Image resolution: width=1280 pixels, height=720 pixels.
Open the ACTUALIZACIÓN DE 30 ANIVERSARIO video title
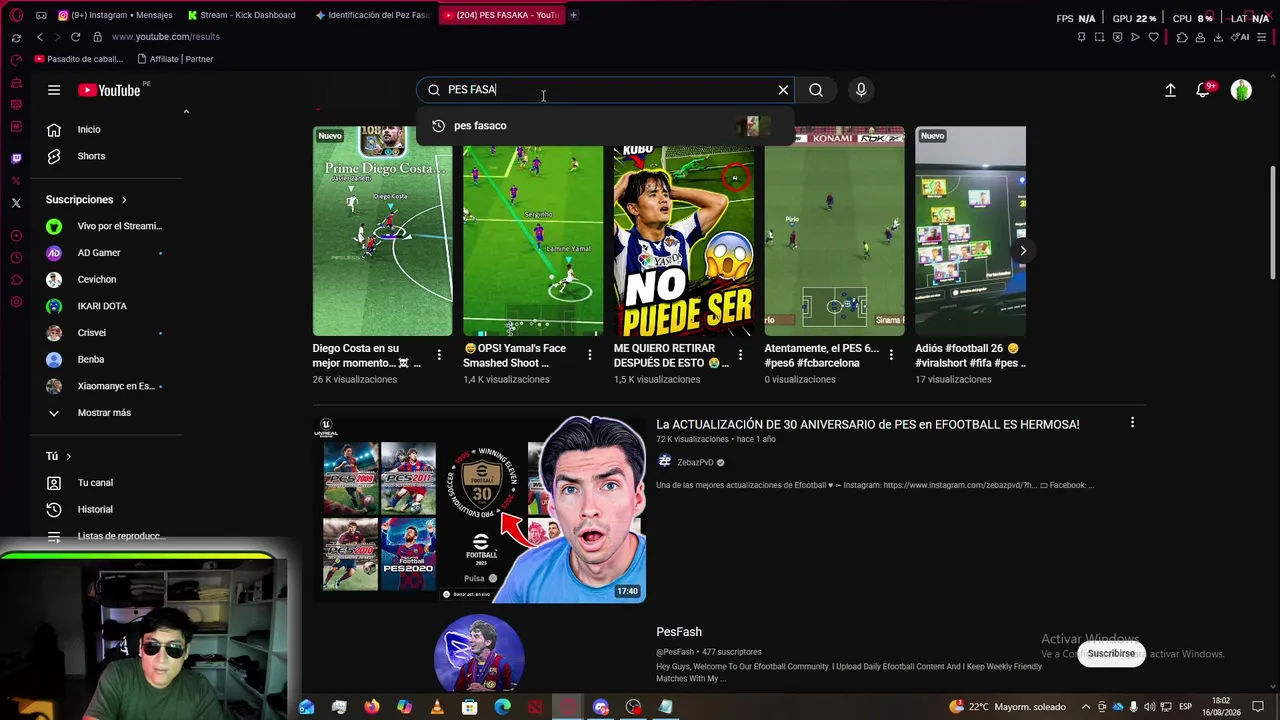(x=868, y=425)
